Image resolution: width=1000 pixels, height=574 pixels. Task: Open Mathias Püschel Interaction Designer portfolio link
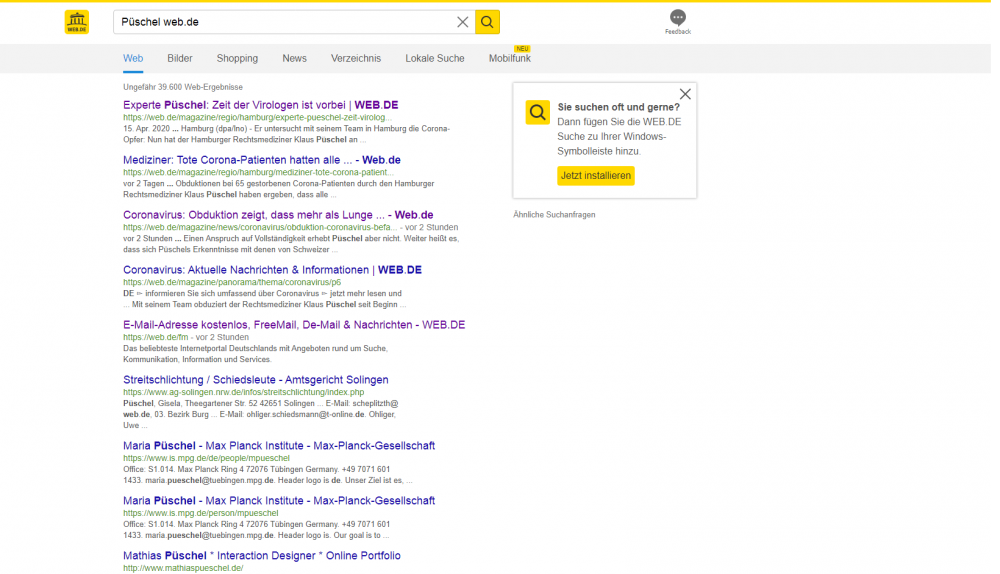pyautogui.click(x=261, y=555)
